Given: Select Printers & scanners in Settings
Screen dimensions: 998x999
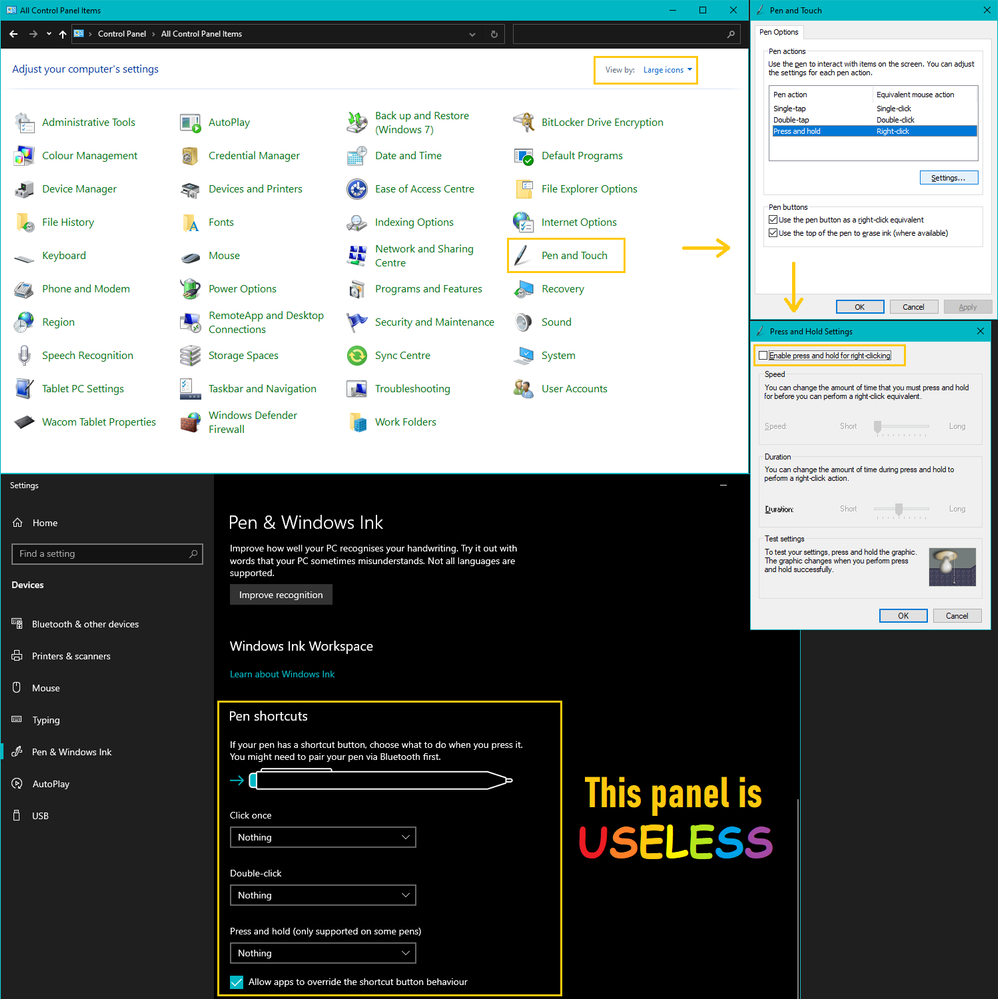Looking at the screenshot, I should [71, 656].
